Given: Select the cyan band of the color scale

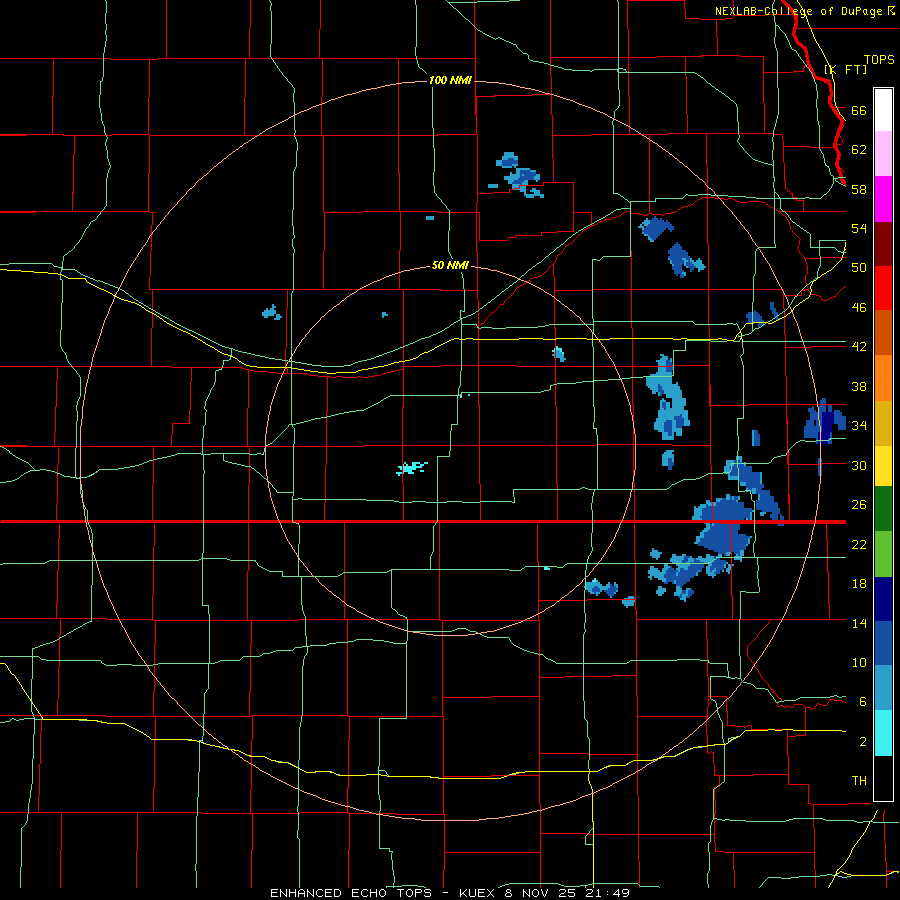Looking at the screenshot, I should (883, 732).
